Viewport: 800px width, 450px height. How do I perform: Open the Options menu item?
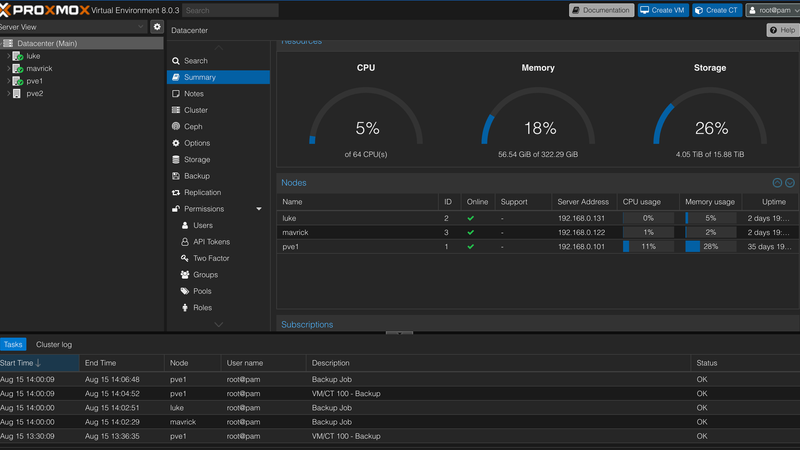pos(197,143)
